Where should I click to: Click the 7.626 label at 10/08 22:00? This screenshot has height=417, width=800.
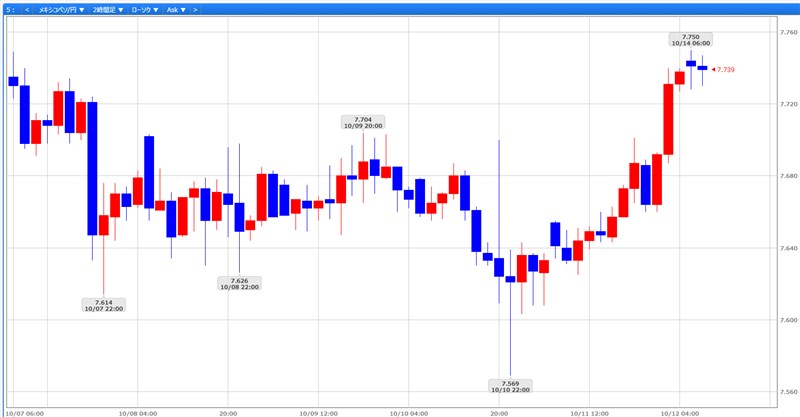[239, 283]
